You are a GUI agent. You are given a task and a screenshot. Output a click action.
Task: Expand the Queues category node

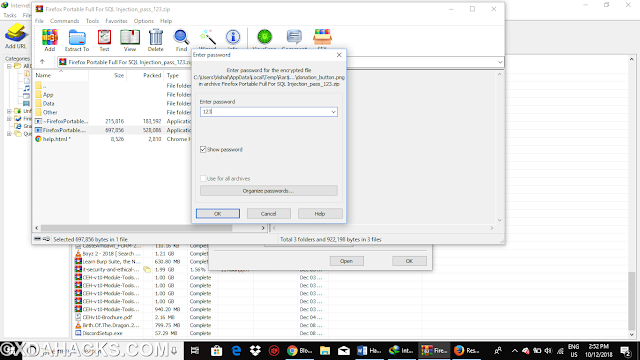(x=9, y=133)
